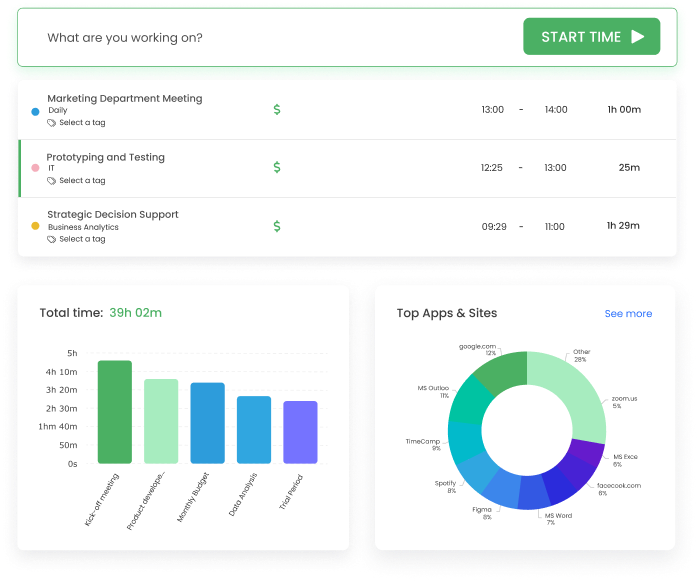698x582 pixels.
Task: Click yellow color dot beside Strategic Decision Support
Action: (36, 226)
